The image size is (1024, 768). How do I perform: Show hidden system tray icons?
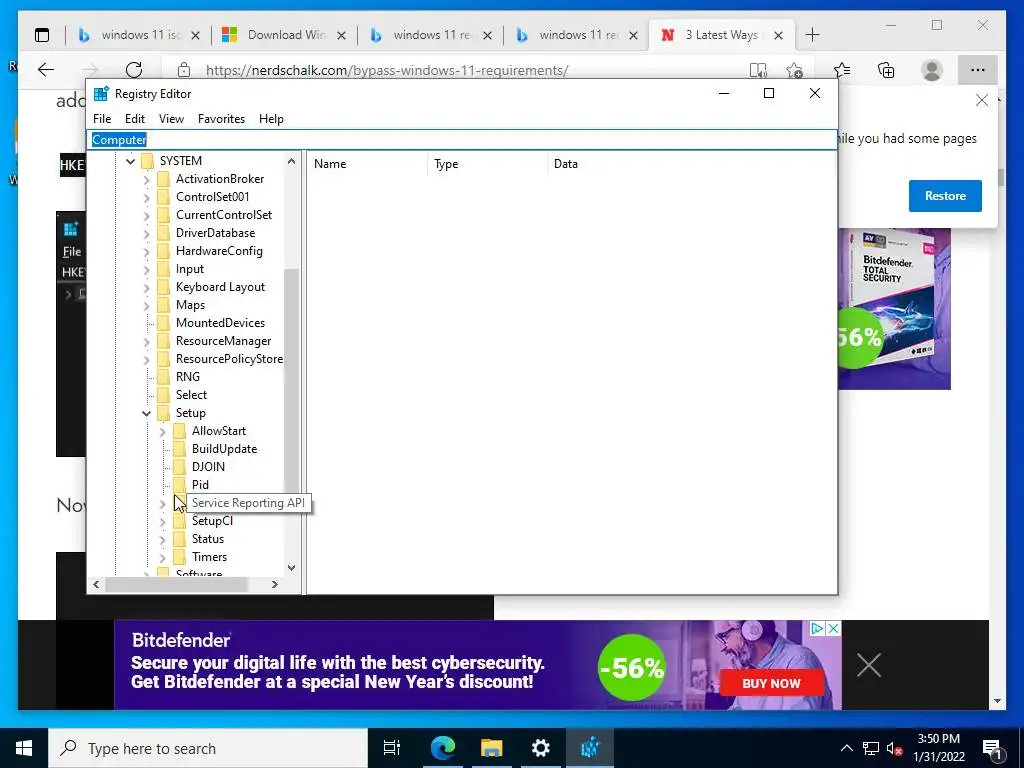click(846, 748)
